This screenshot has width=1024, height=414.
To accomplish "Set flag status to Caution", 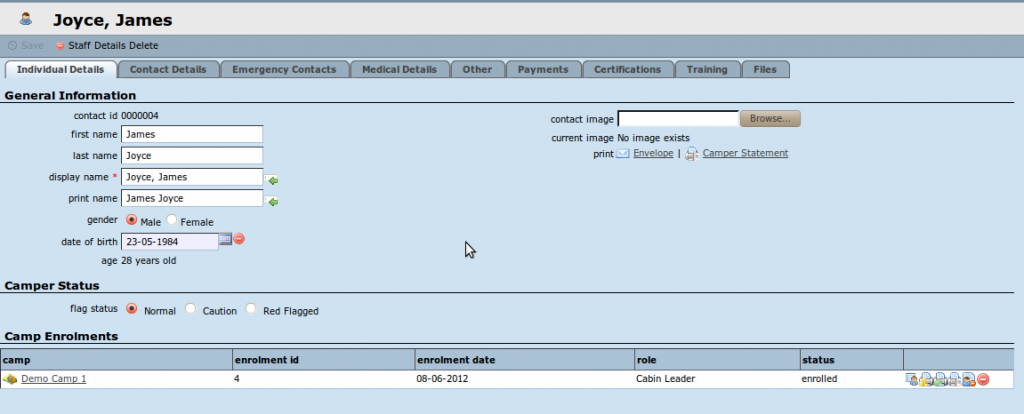I will (x=191, y=310).
